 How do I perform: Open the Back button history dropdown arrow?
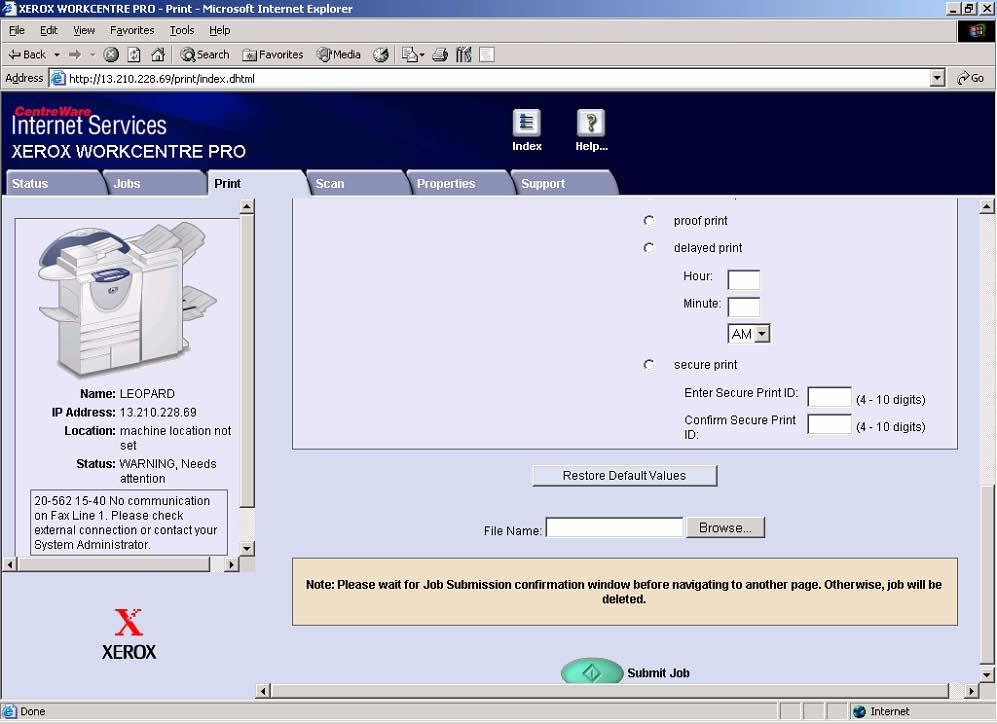(57, 55)
